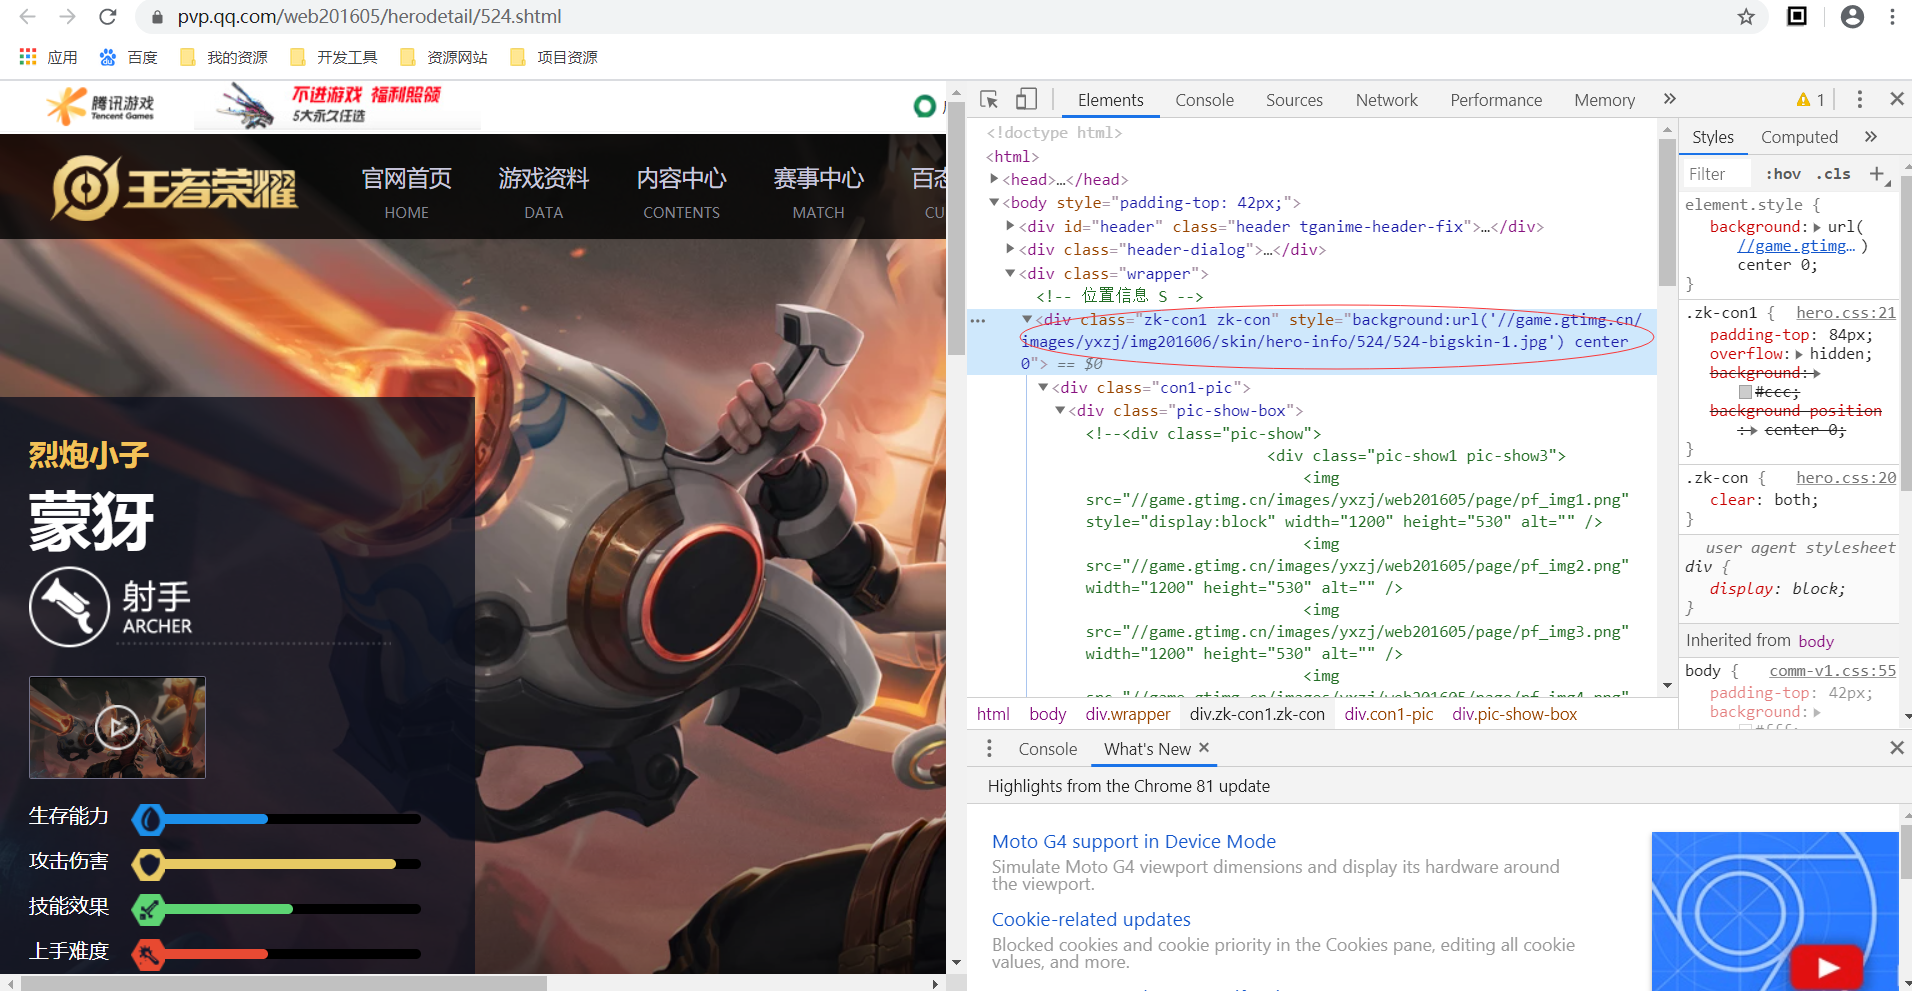Screen dimensions: 1912x991
Task: Select div.wrapper in the breadcrumb
Action: click(1128, 714)
